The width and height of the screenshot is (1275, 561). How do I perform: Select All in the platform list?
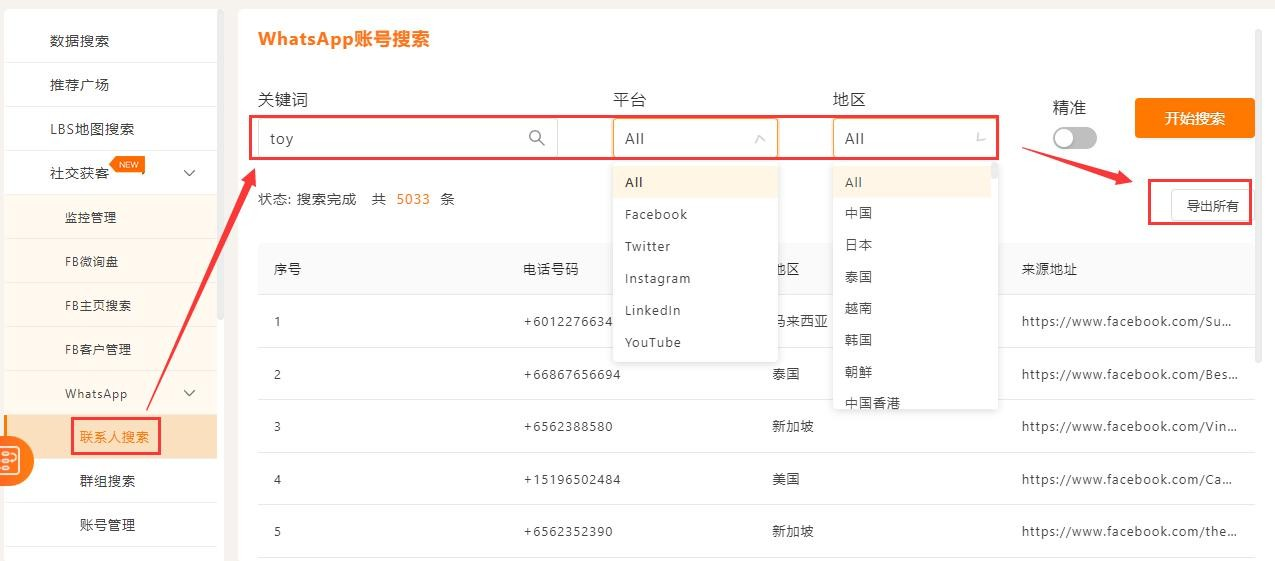695,182
